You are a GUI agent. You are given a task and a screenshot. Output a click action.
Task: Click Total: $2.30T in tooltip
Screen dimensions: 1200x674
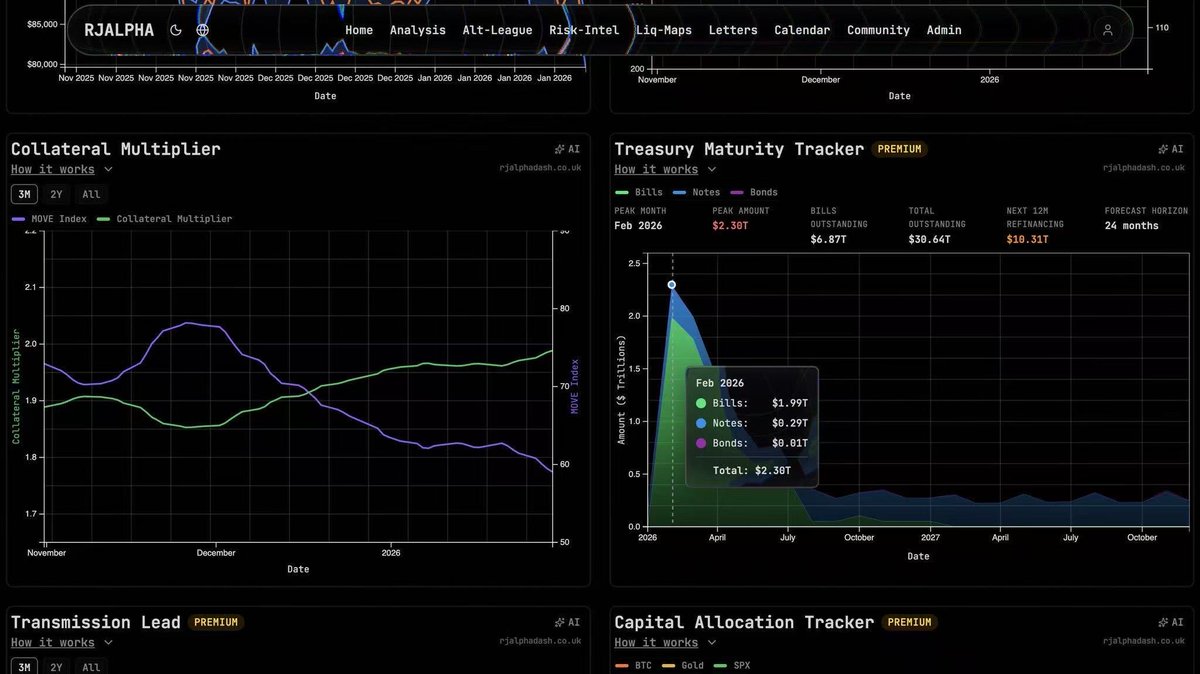752,470
